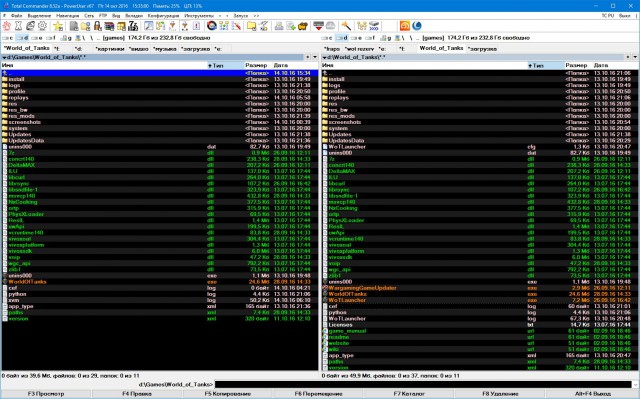Open the Навигация menu

[x=67, y=16]
